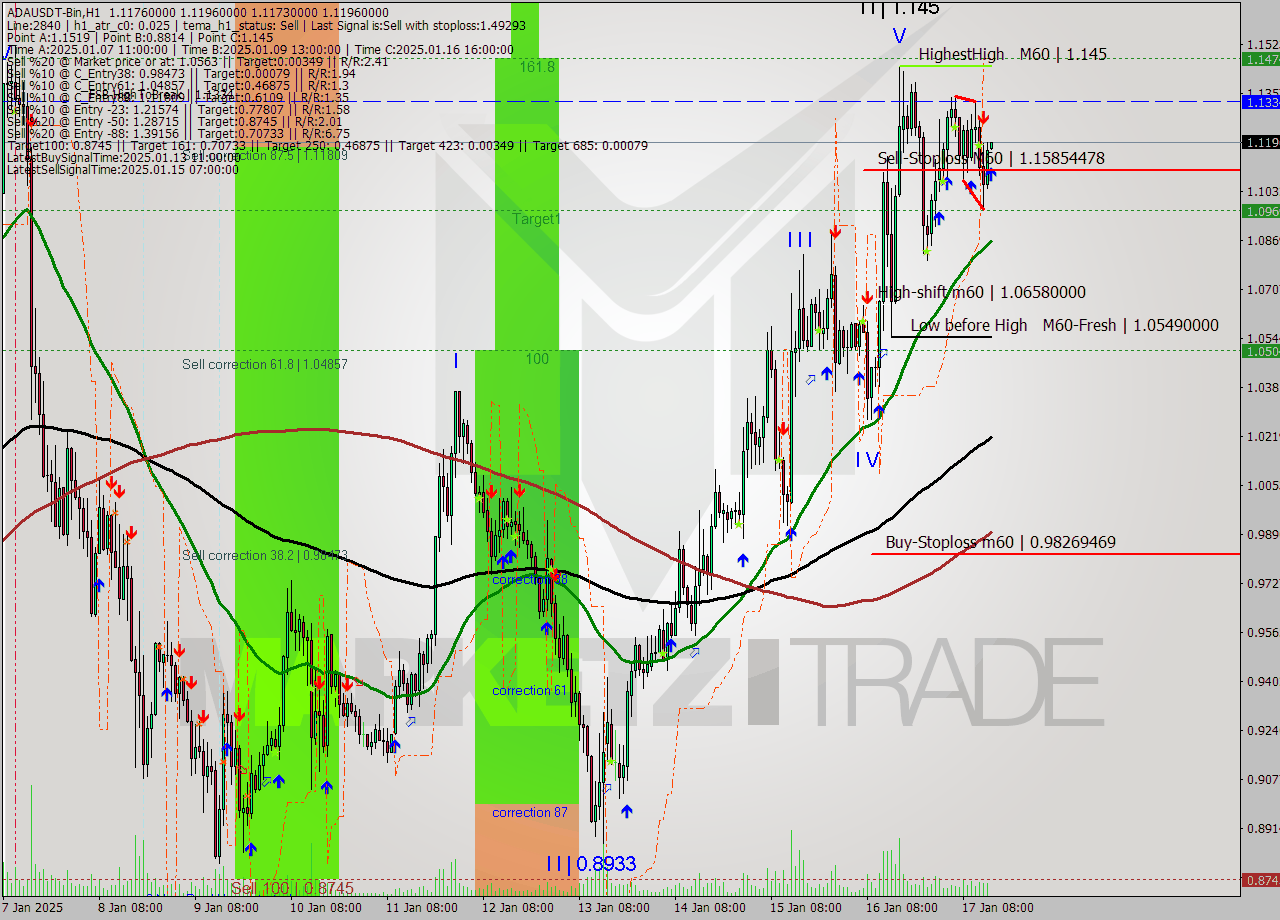
Task: Click the 'correction 87' zone label
Action: coord(529,812)
